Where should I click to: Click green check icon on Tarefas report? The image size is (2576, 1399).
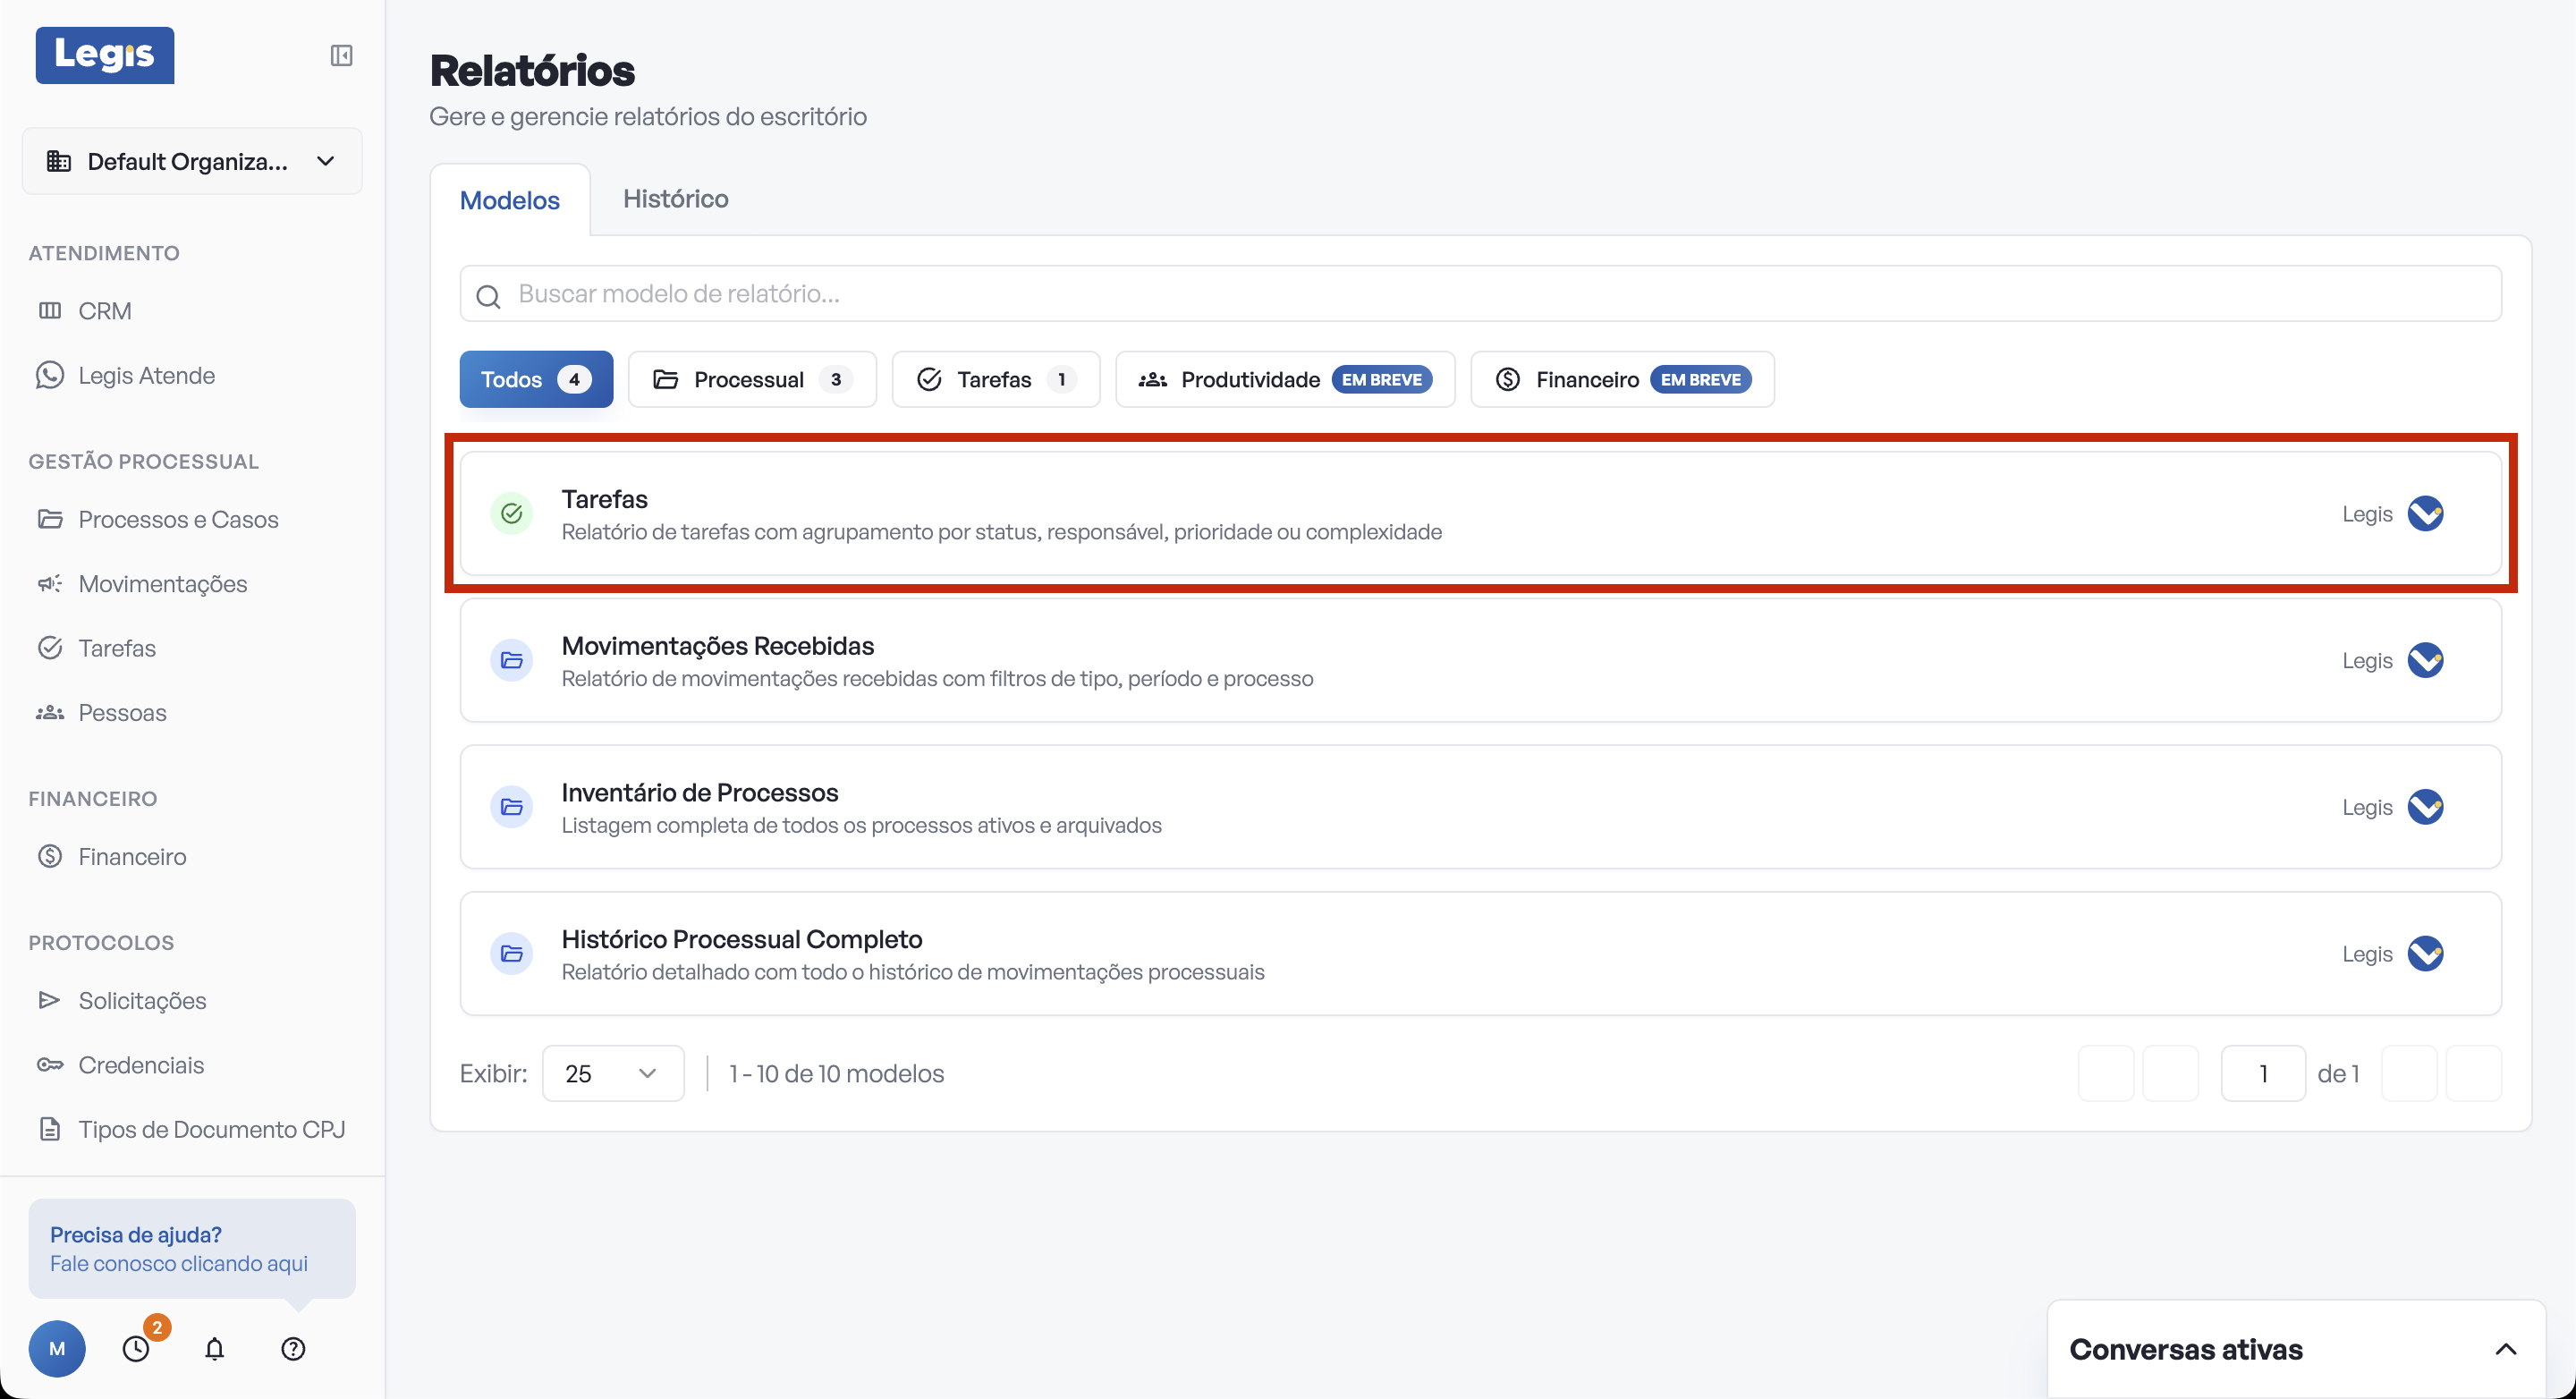tap(512, 514)
